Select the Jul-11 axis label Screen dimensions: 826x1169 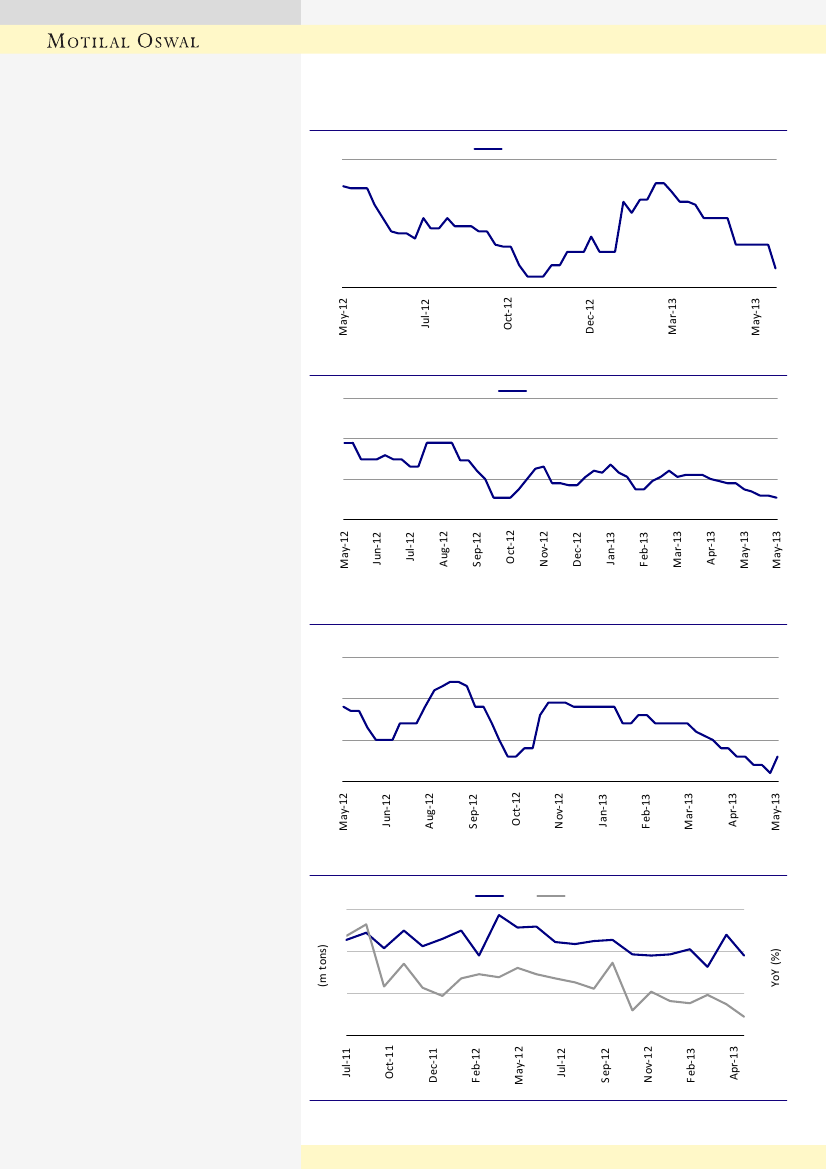click(x=347, y=1065)
